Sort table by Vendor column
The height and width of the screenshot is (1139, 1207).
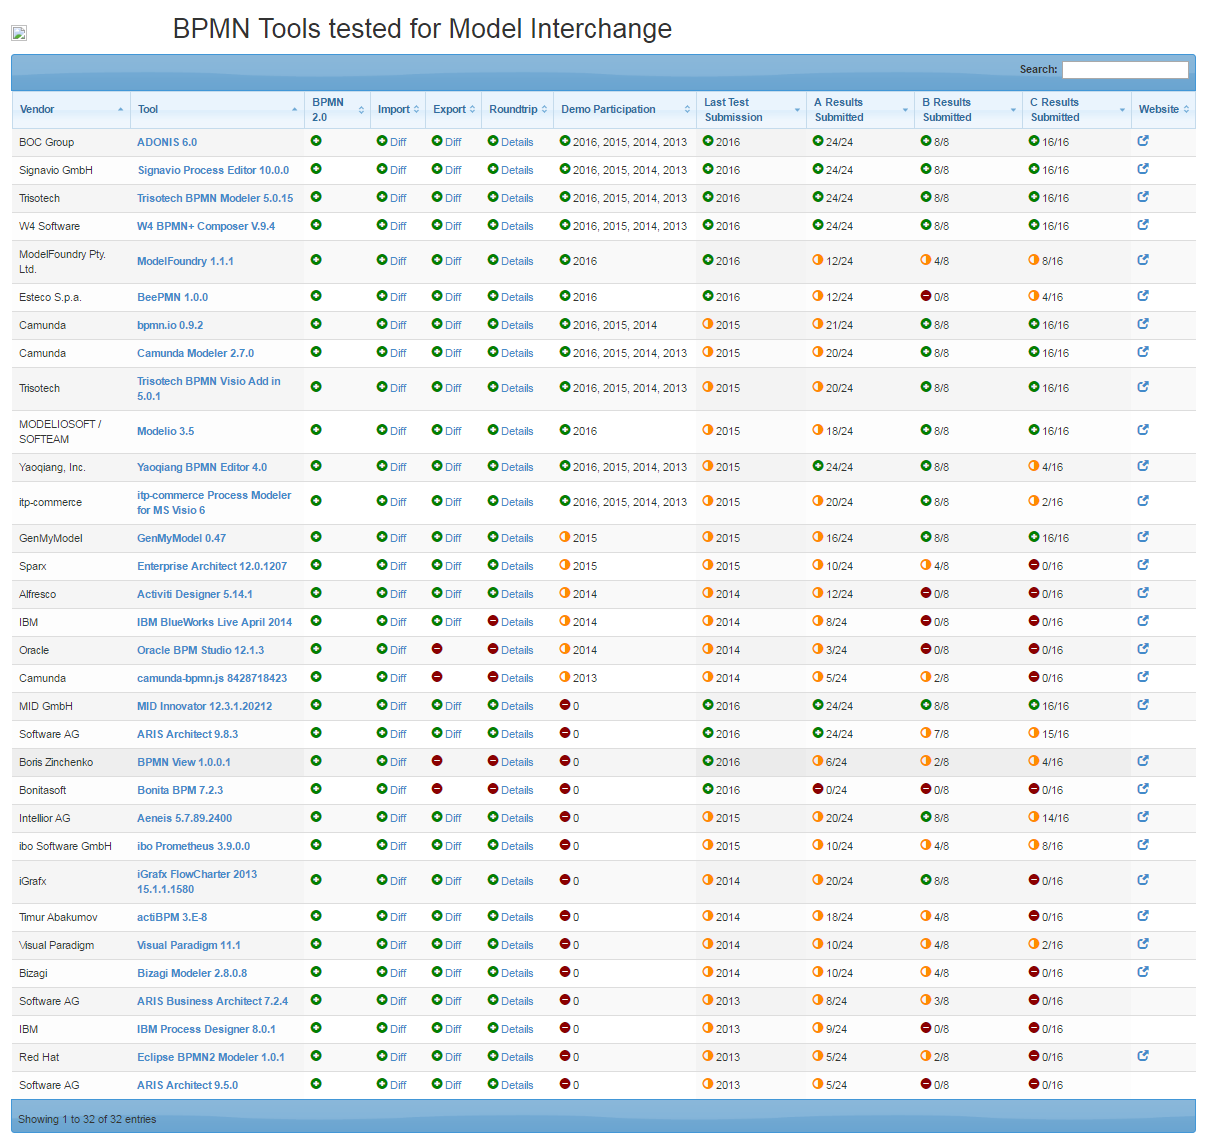[x=71, y=110]
